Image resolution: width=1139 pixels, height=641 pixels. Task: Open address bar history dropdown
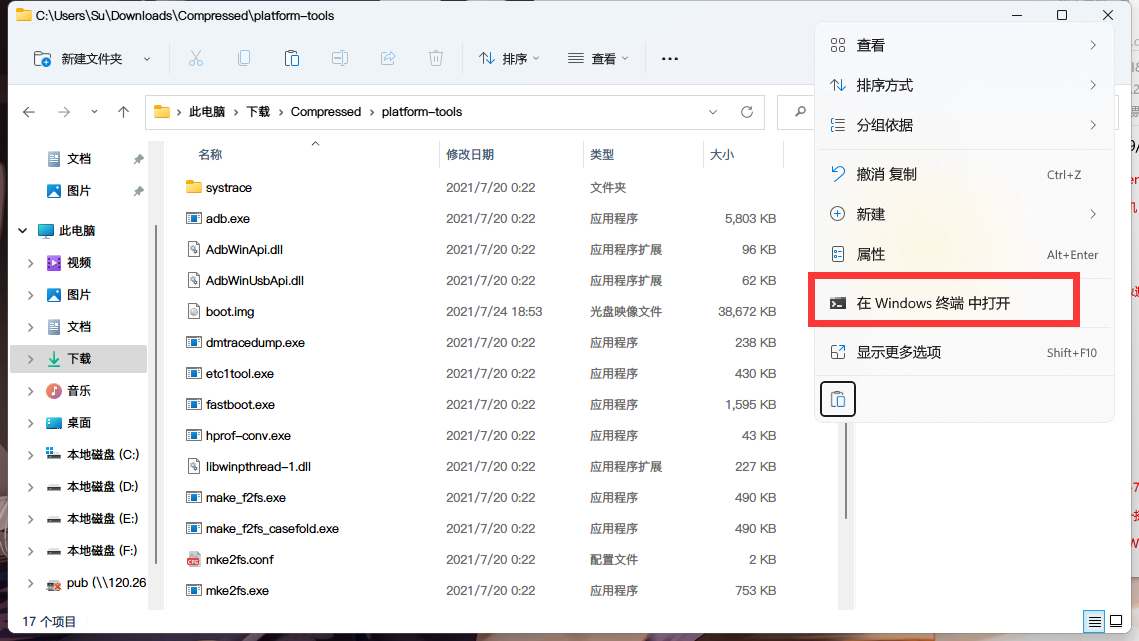pos(713,112)
